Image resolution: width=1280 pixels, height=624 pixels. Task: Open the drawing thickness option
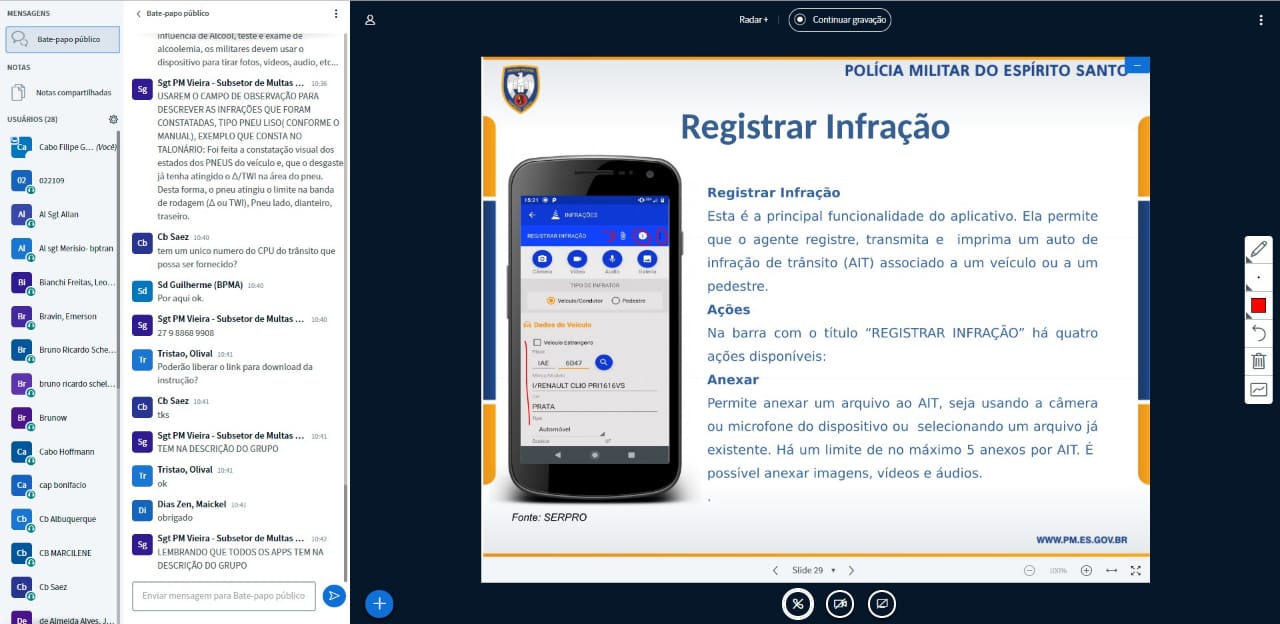1258,277
